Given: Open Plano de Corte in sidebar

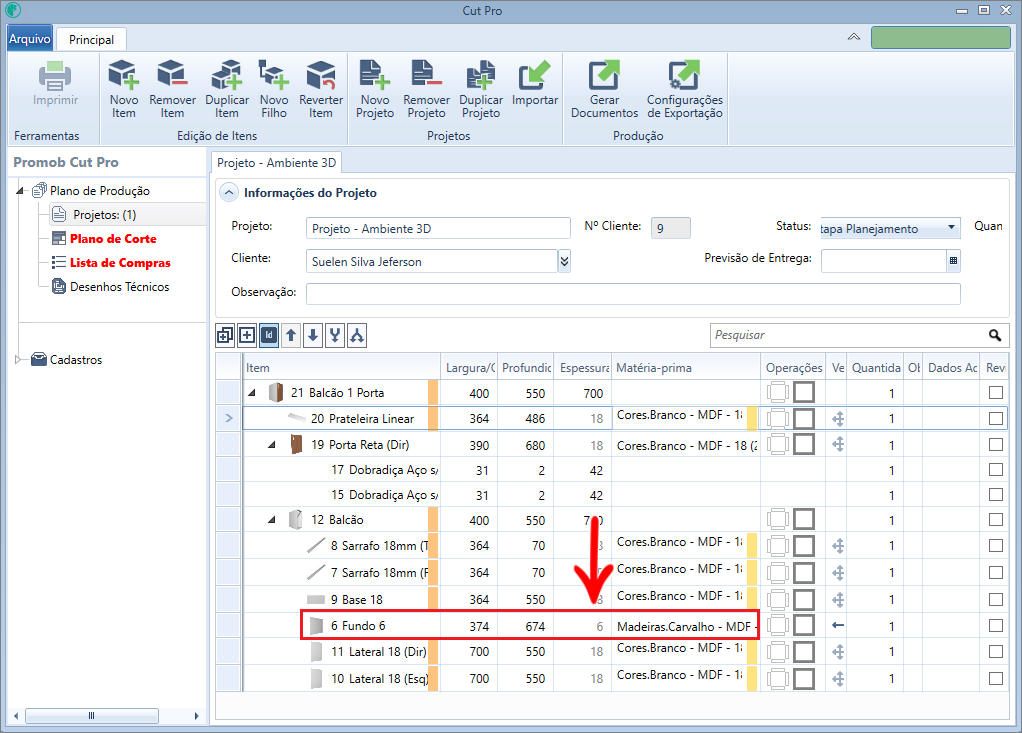Looking at the screenshot, I should click(113, 239).
